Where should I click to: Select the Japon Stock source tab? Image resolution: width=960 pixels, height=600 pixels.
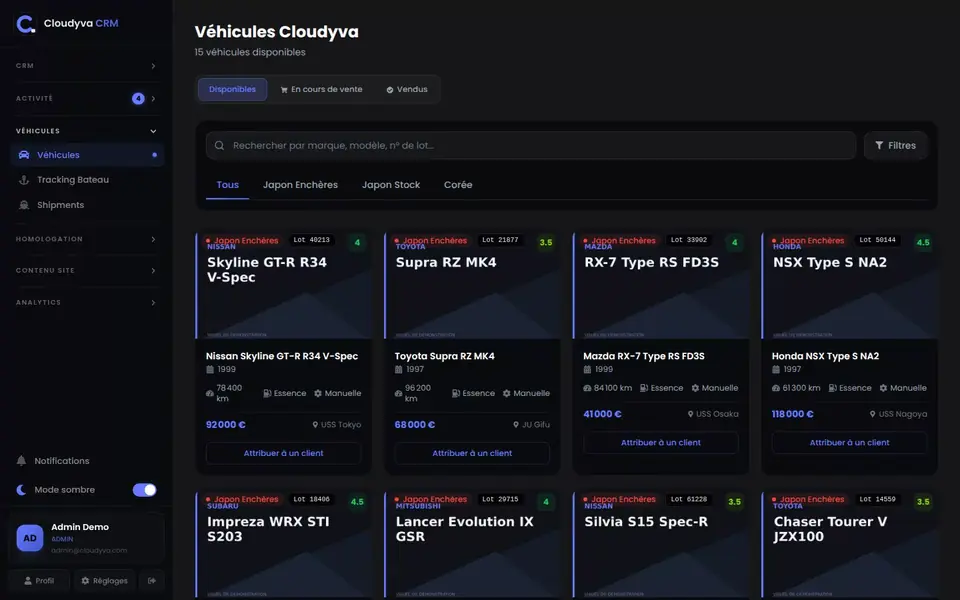click(x=391, y=185)
